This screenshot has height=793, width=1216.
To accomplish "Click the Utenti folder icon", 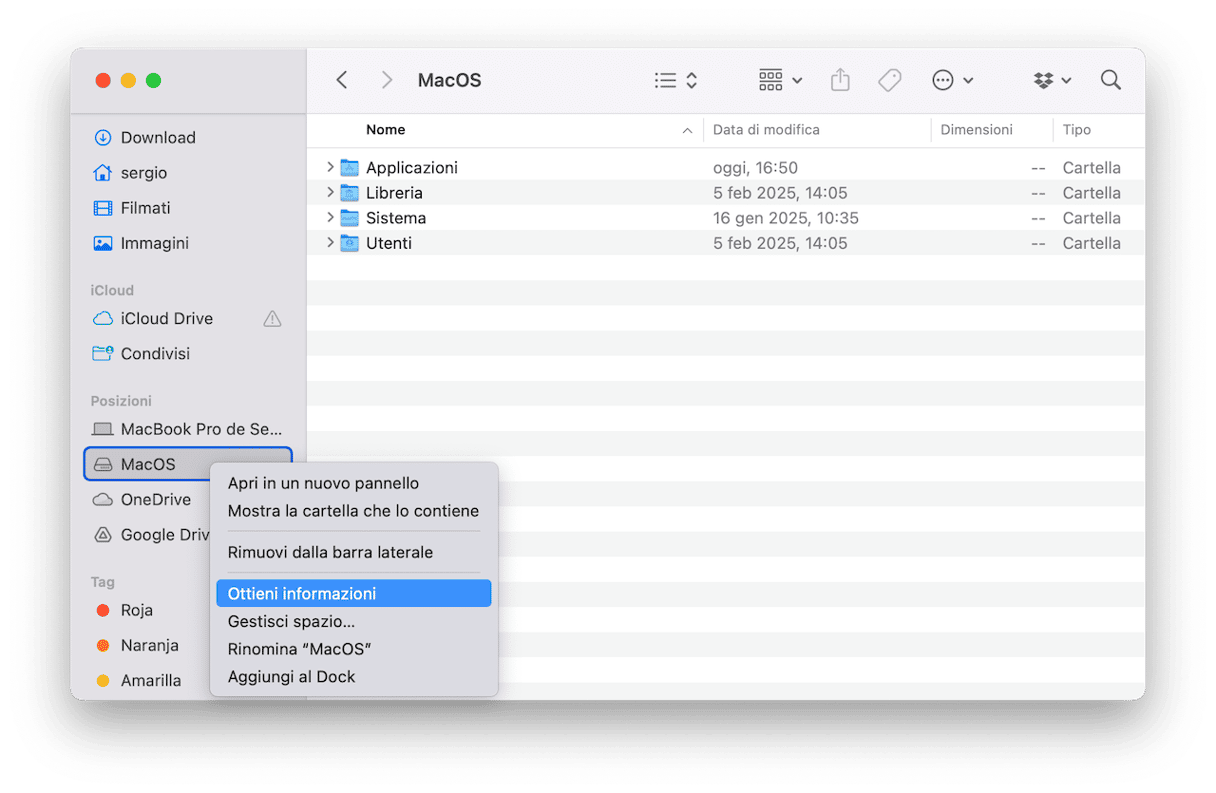I will tap(349, 242).
